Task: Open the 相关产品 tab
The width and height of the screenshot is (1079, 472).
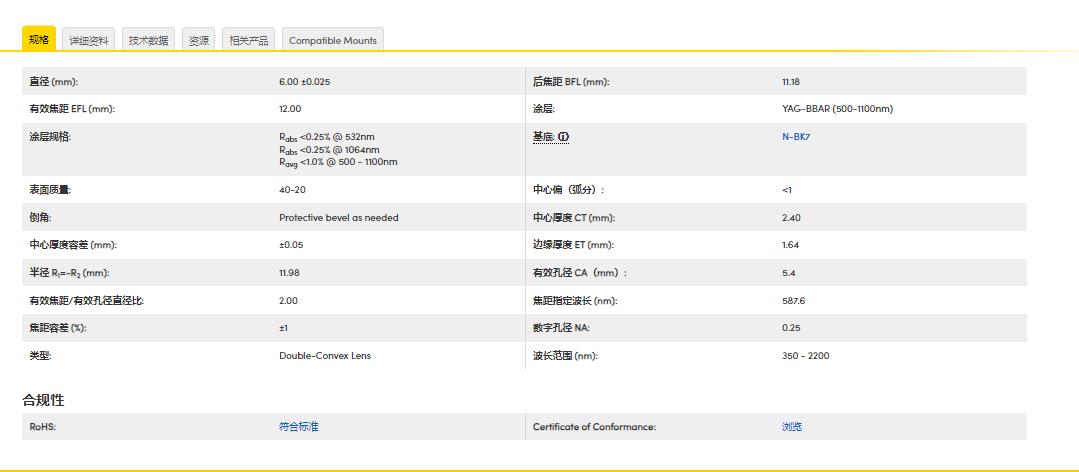Action: [x=248, y=41]
